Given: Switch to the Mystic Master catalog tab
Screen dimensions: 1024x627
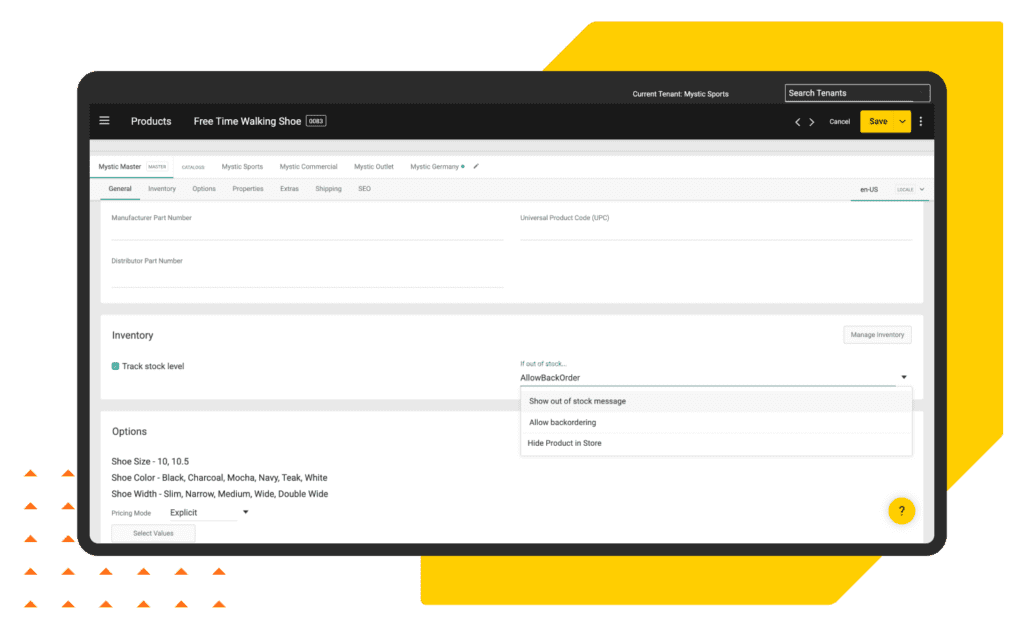Looking at the screenshot, I should [132, 167].
